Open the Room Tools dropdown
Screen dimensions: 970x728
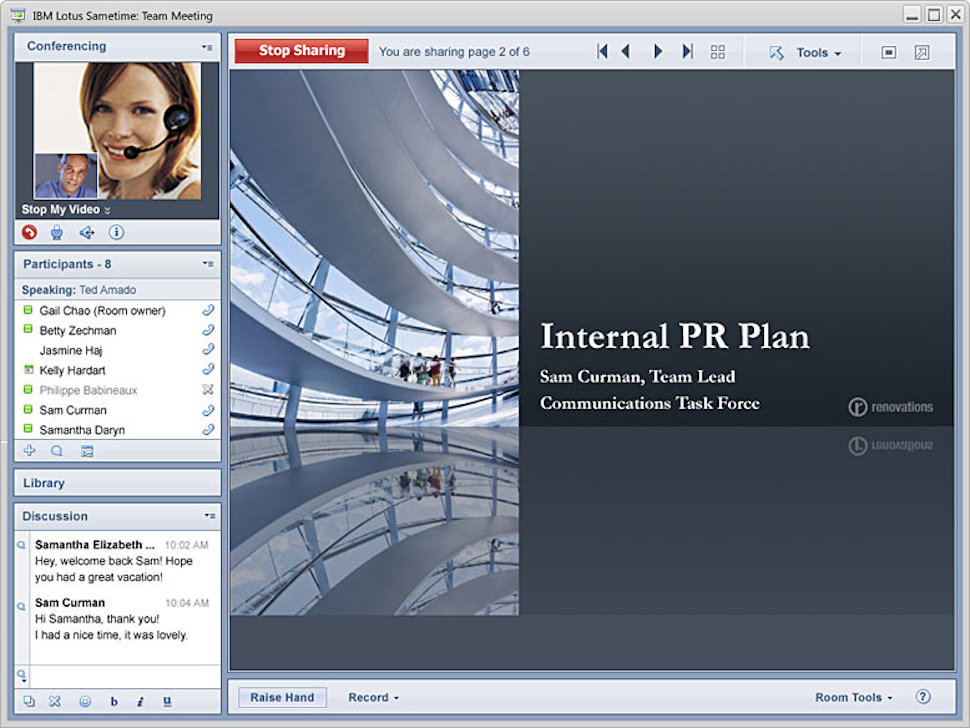click(x=854, y=698)
